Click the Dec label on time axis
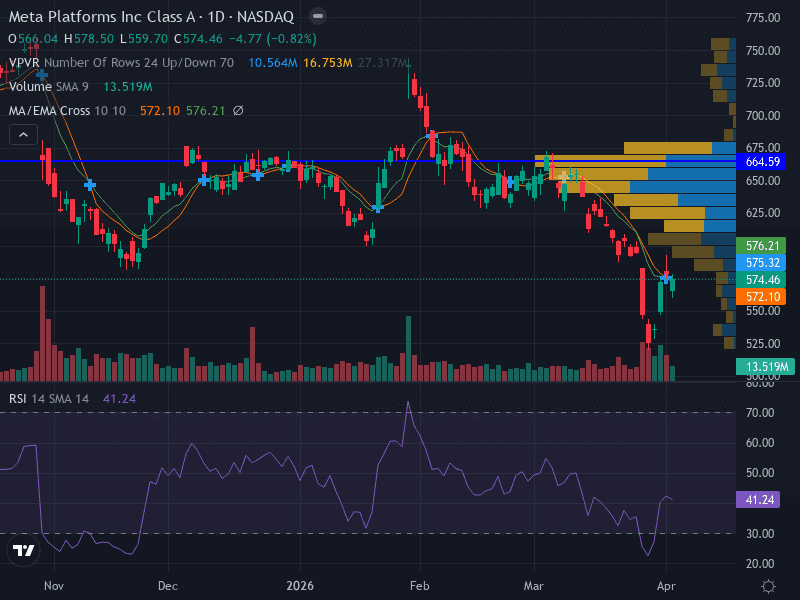Screen dimensions: 800x600 [168, 586]
